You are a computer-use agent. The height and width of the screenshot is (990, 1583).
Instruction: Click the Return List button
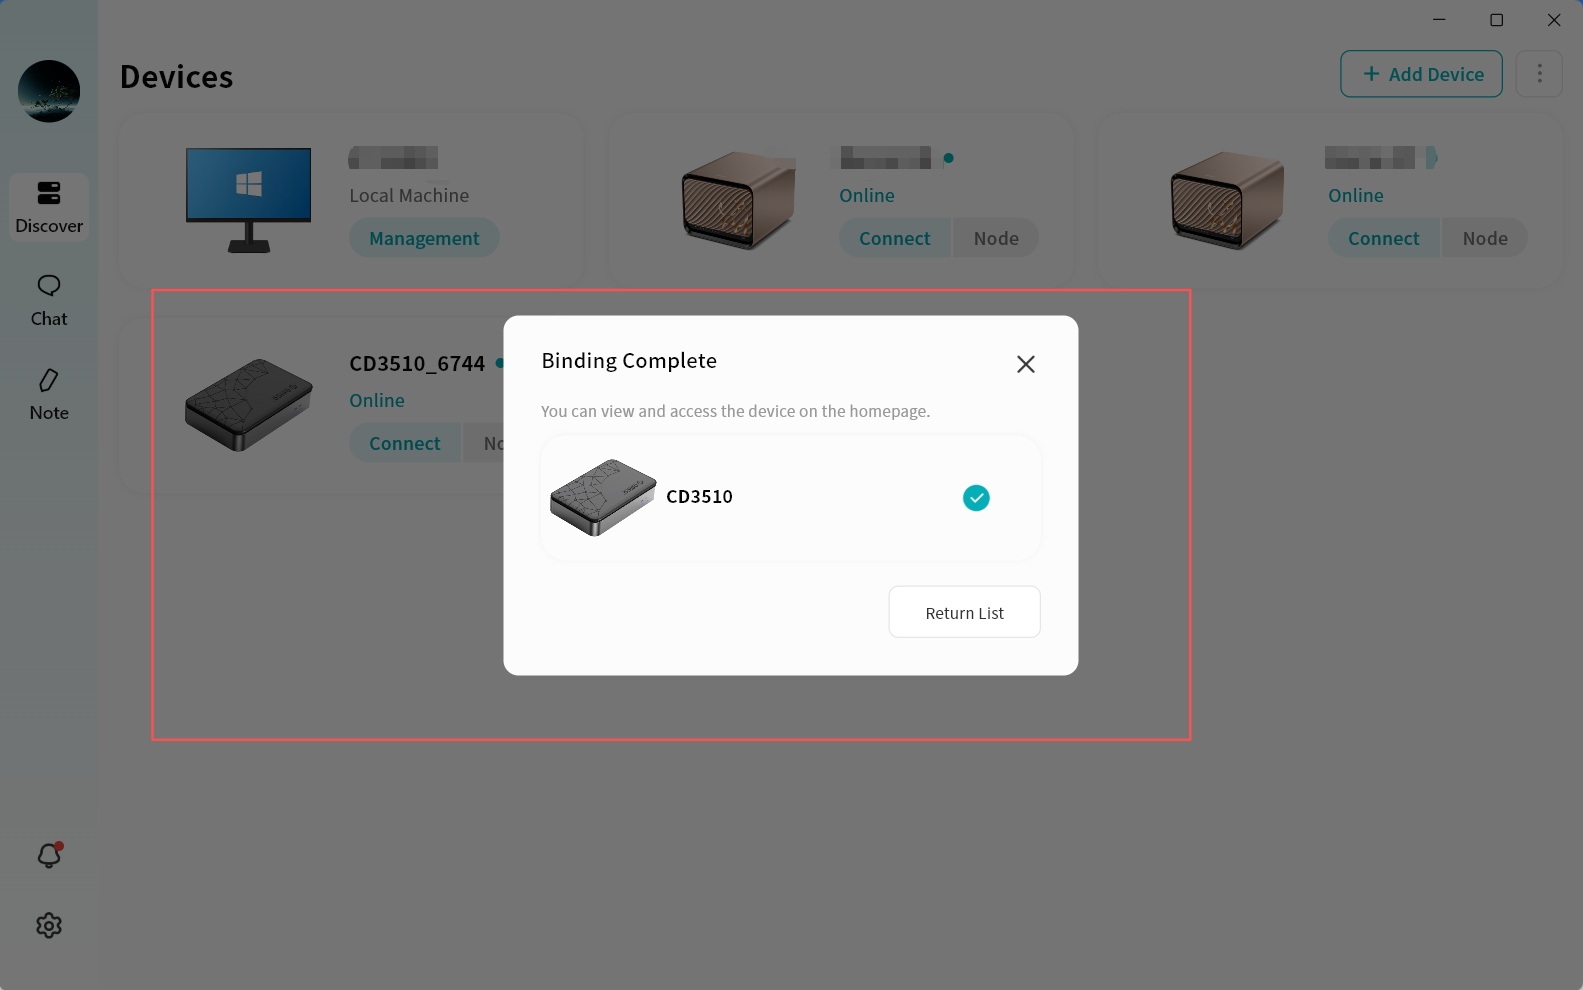[x=964, y=612]
